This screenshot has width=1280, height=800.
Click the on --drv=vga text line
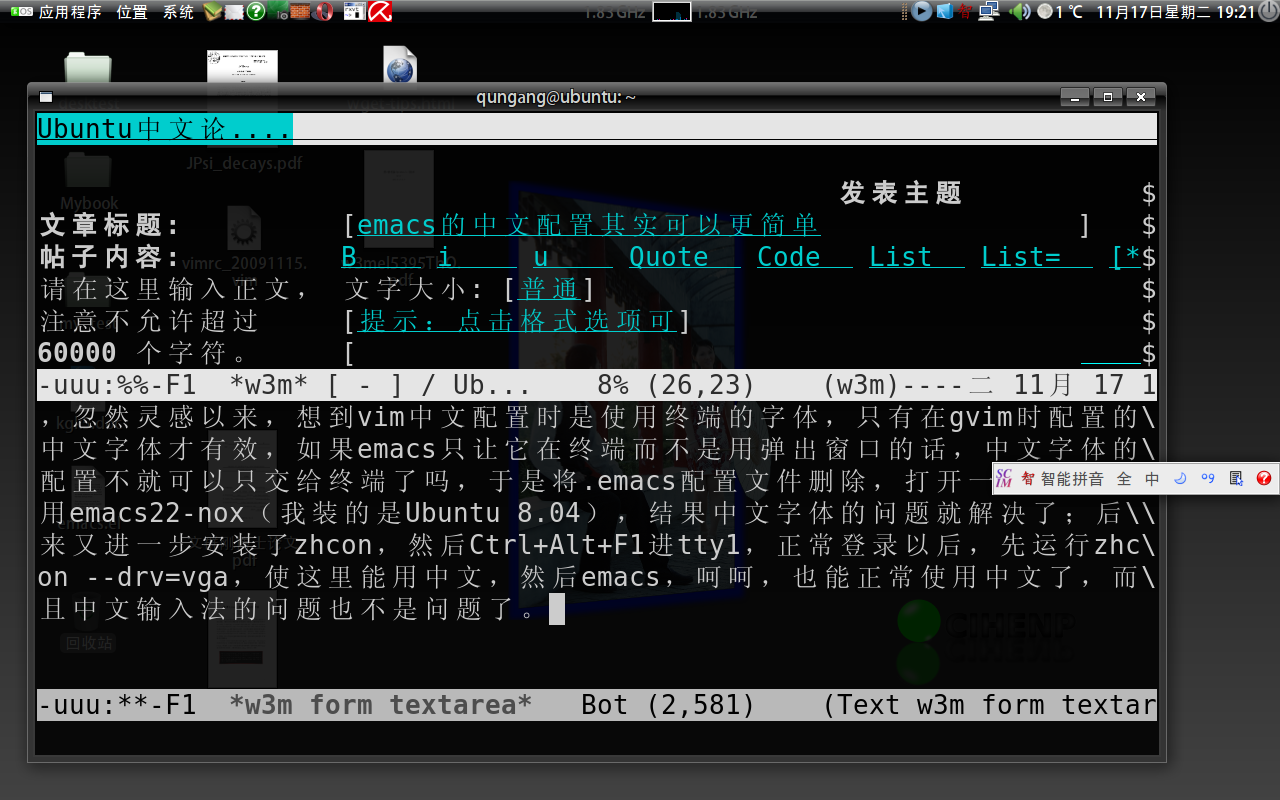click(135, 577)
